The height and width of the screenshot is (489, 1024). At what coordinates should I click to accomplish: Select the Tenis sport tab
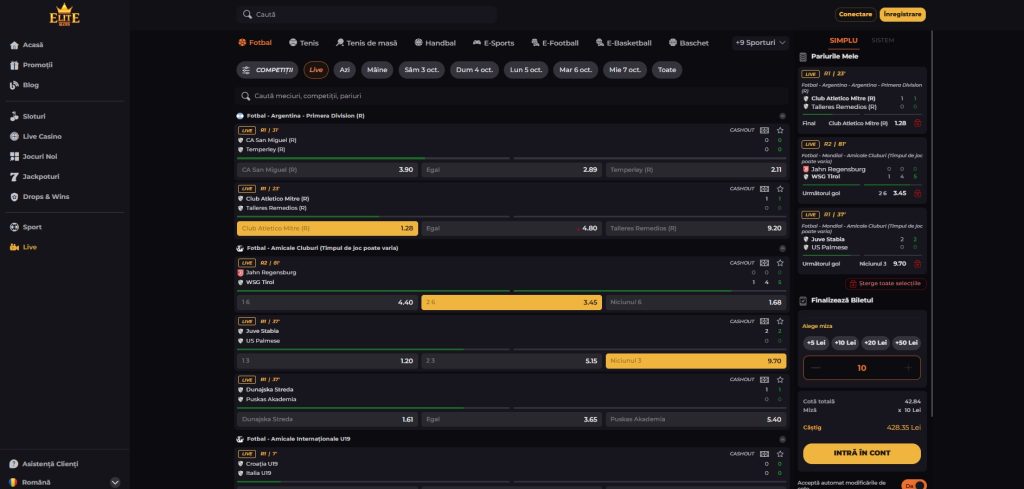(304, 43)
